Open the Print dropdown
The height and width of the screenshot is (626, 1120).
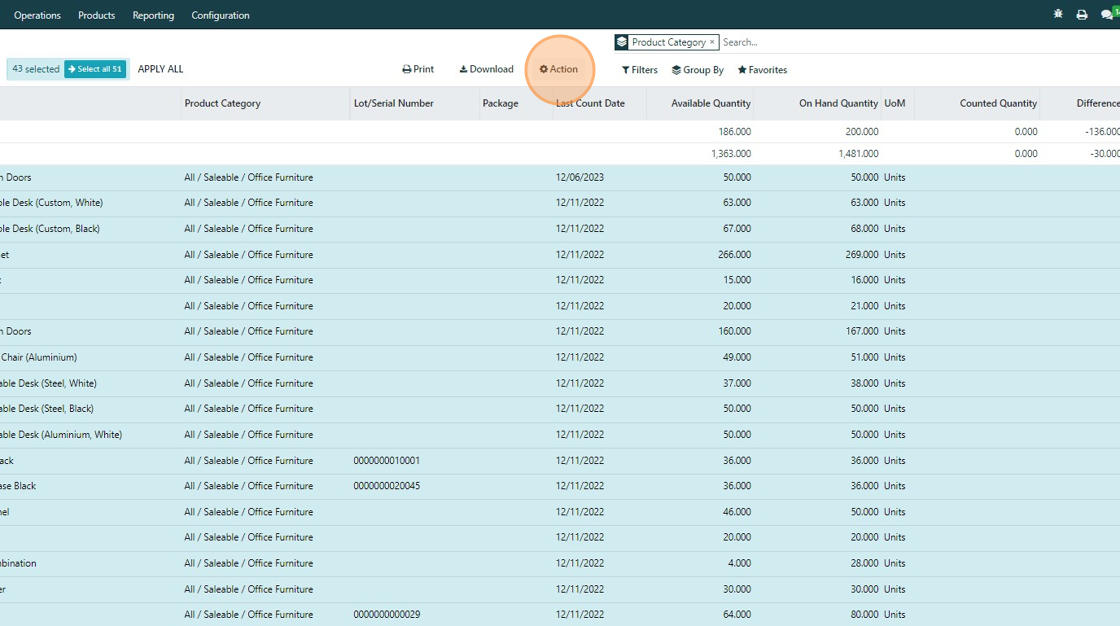tap(418, 70)
